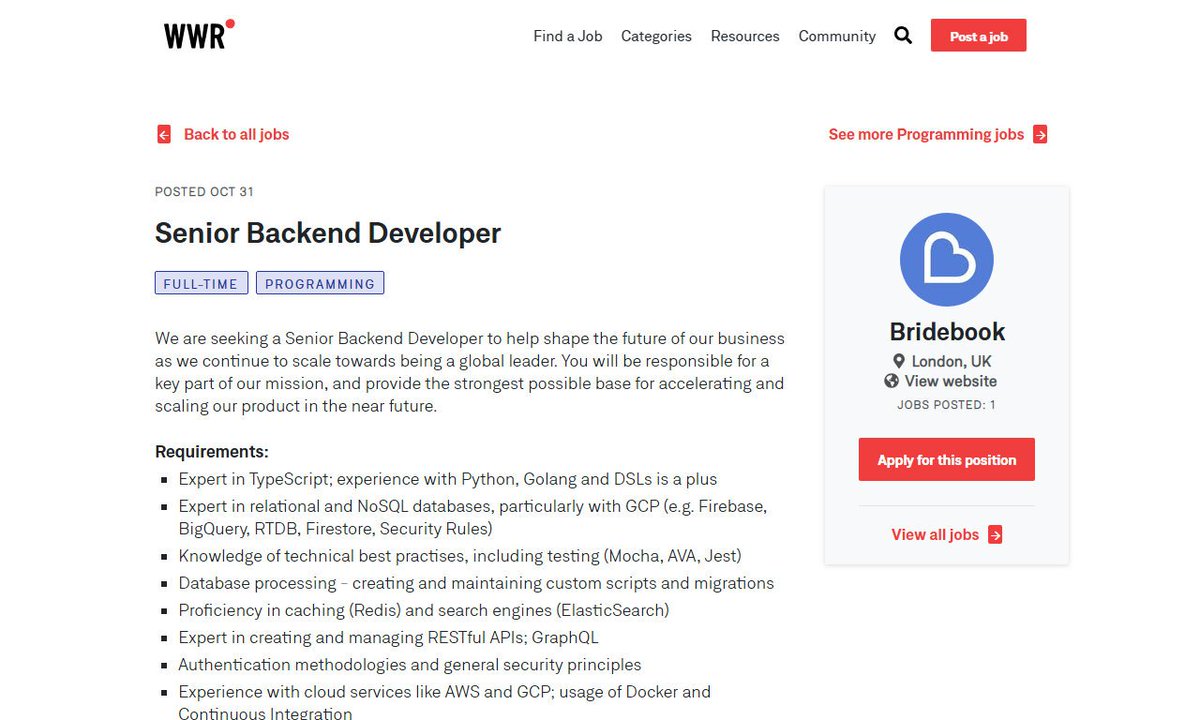Click the Database processing requirement line
Image resolution: width=1200 pixels, height=720 pixels.
click(x=476, y=583)
